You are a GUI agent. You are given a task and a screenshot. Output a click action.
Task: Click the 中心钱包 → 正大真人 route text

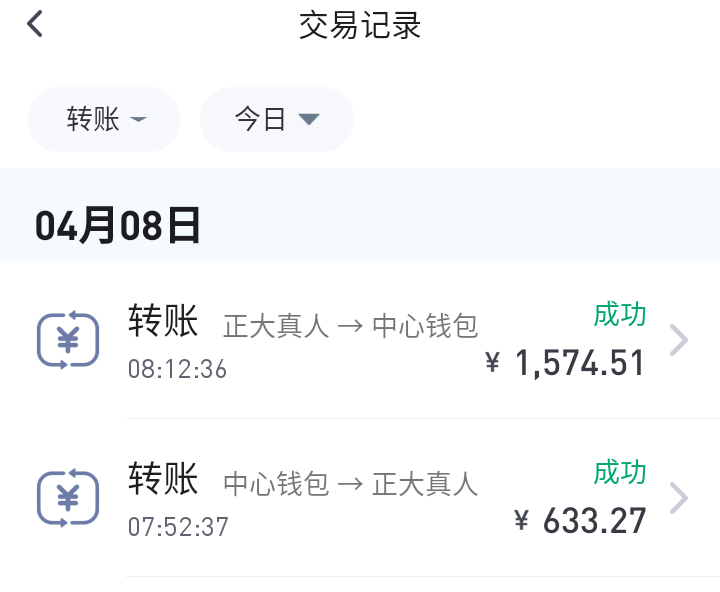350,484
